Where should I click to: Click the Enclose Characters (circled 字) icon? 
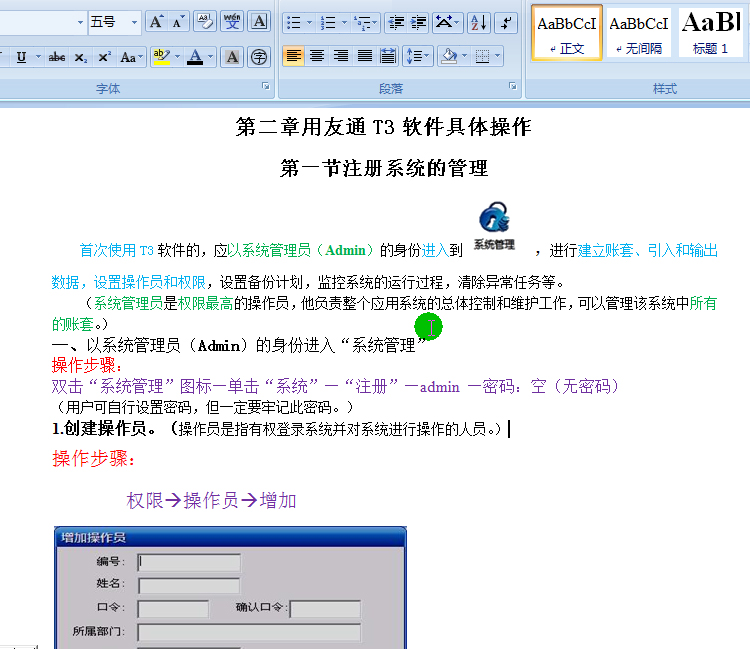[x=259, y=57]
